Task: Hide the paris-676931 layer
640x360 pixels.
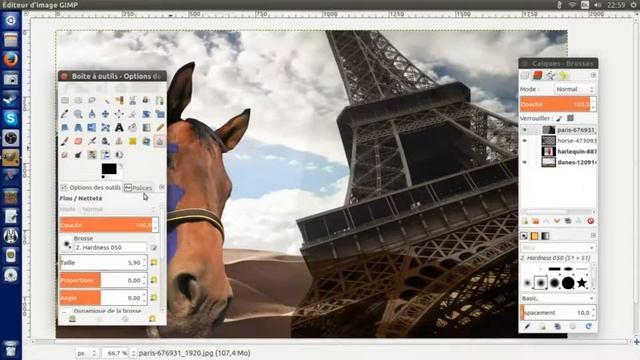Action: pyautogui.click(x=525, y=130)
